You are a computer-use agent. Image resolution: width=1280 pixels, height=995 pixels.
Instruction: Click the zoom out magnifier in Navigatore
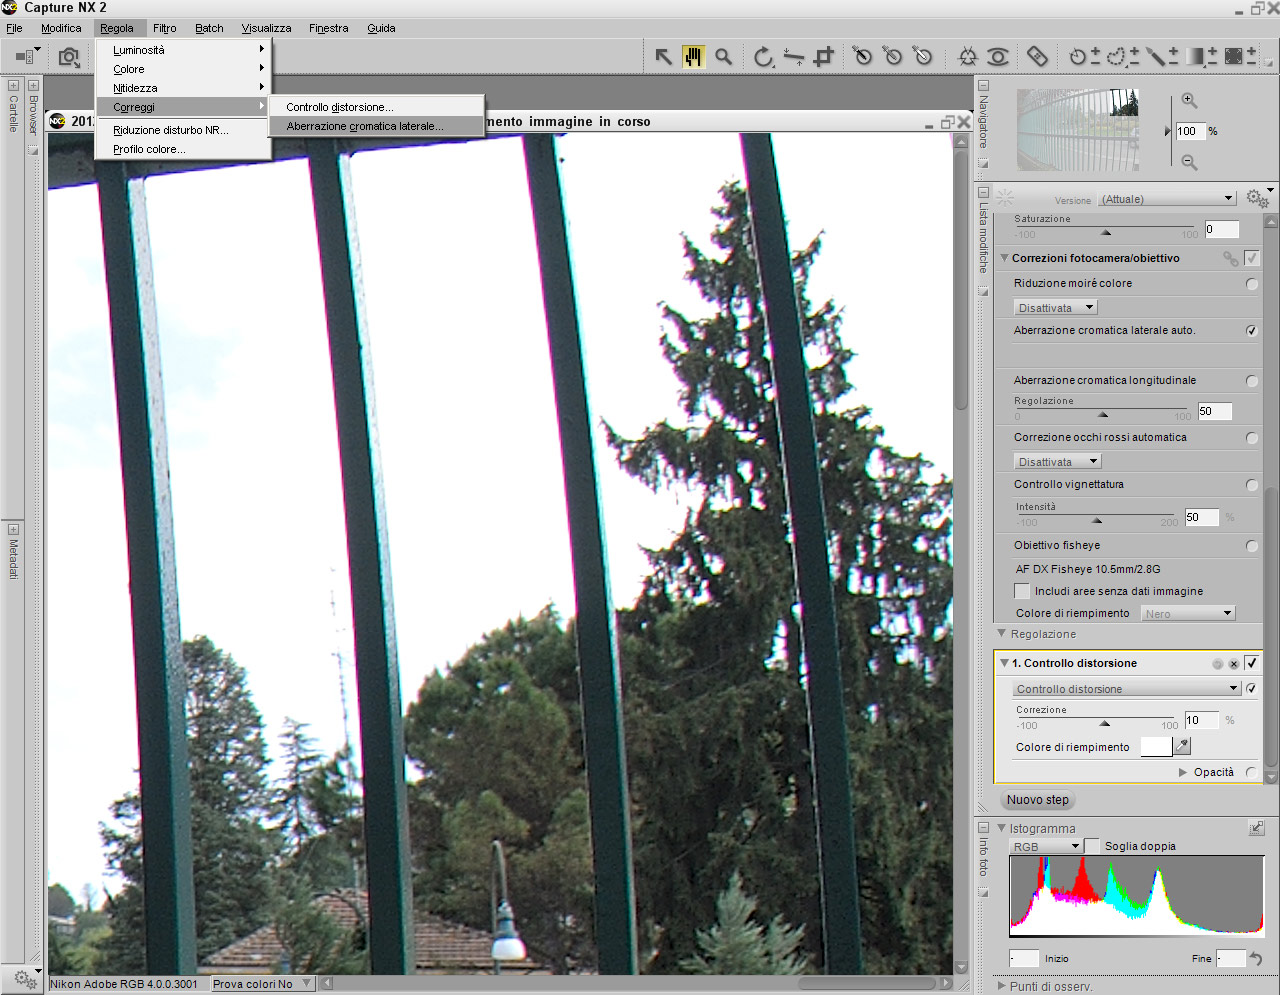point(1189,162)
